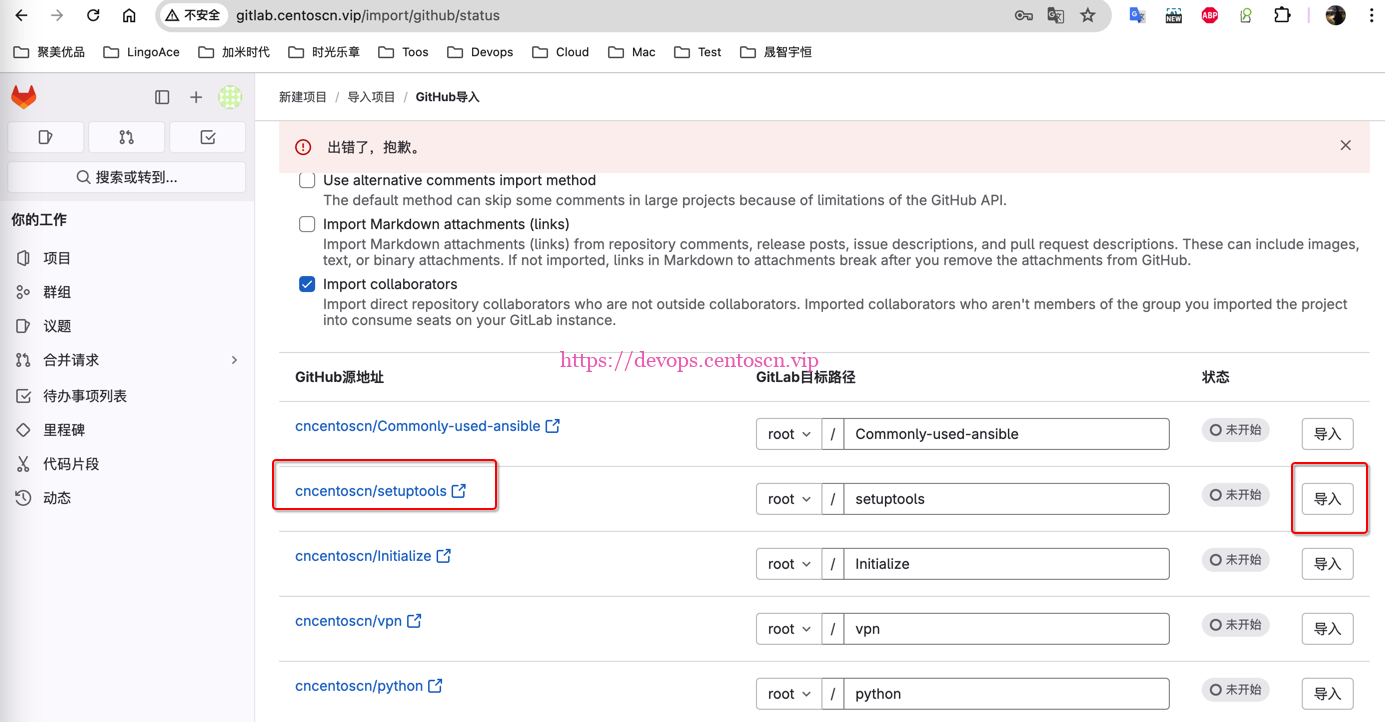Click the plus create-new icon
This screenshot has height=722, width=1385.
[x=196, y=97]
